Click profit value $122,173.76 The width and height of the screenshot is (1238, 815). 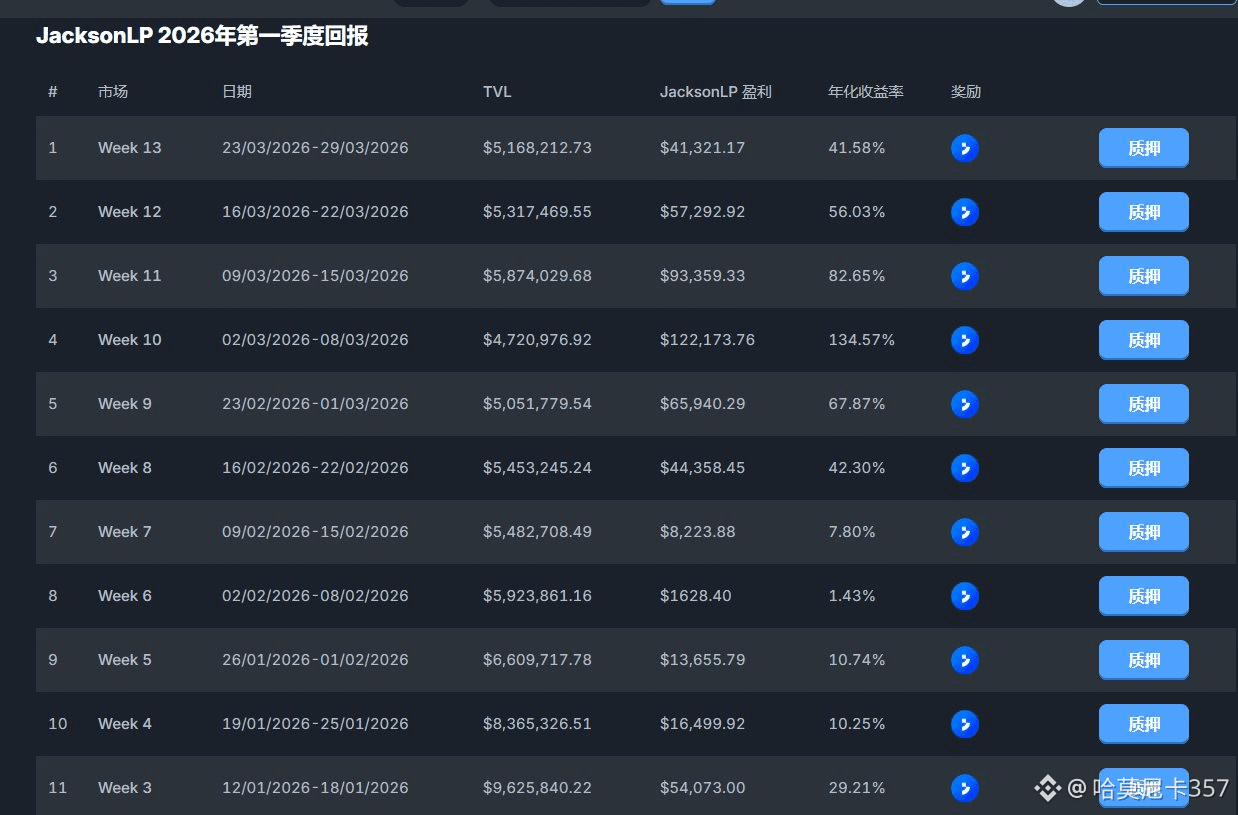click(707, 340)
